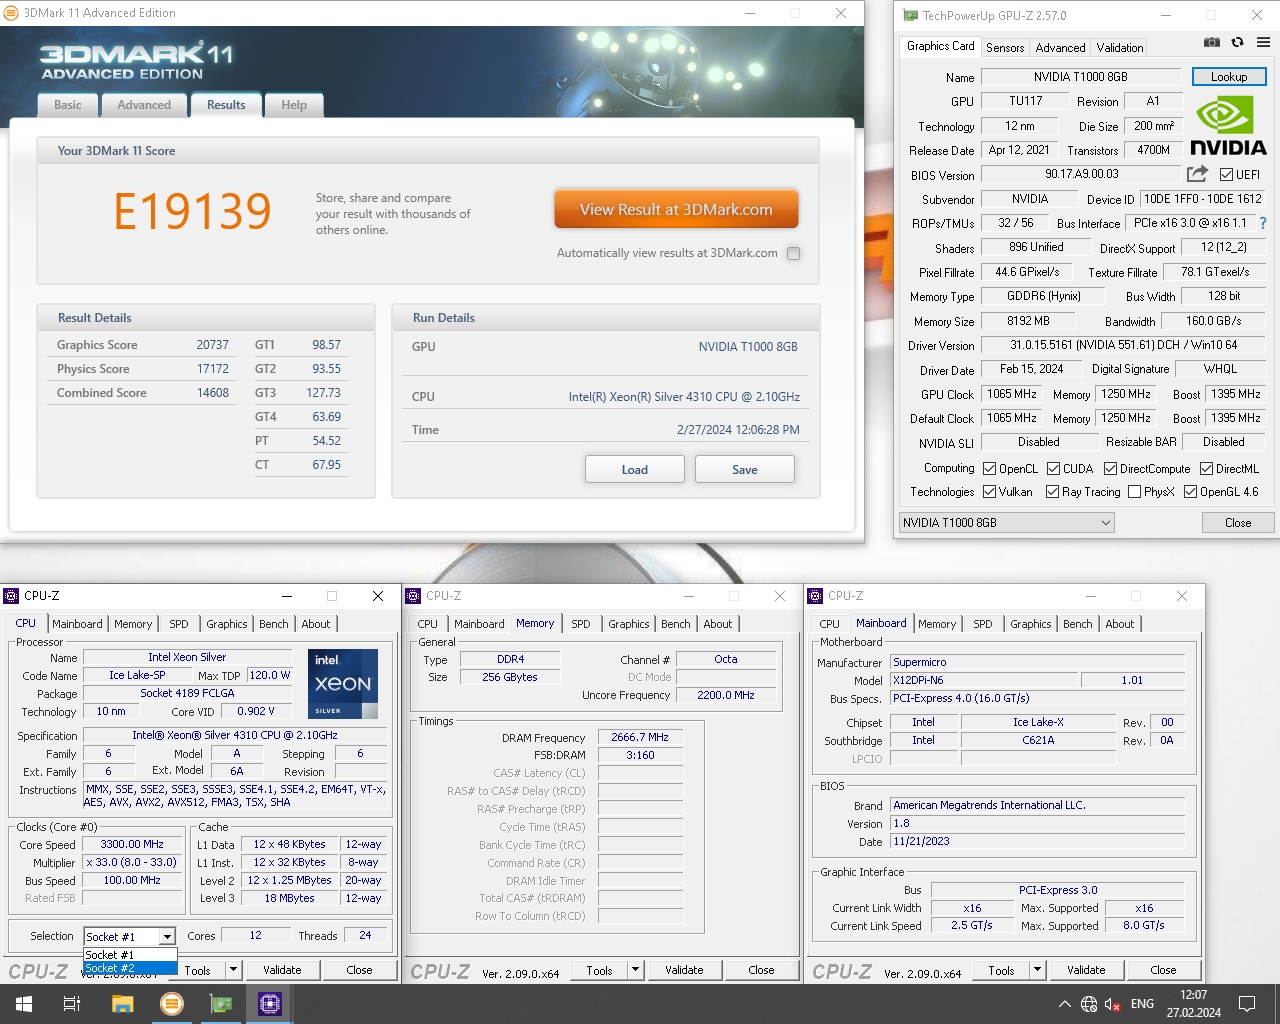Choose Socket #1 in the dropdown list
Screen dimensions: 1280x1024
point(130,955)
